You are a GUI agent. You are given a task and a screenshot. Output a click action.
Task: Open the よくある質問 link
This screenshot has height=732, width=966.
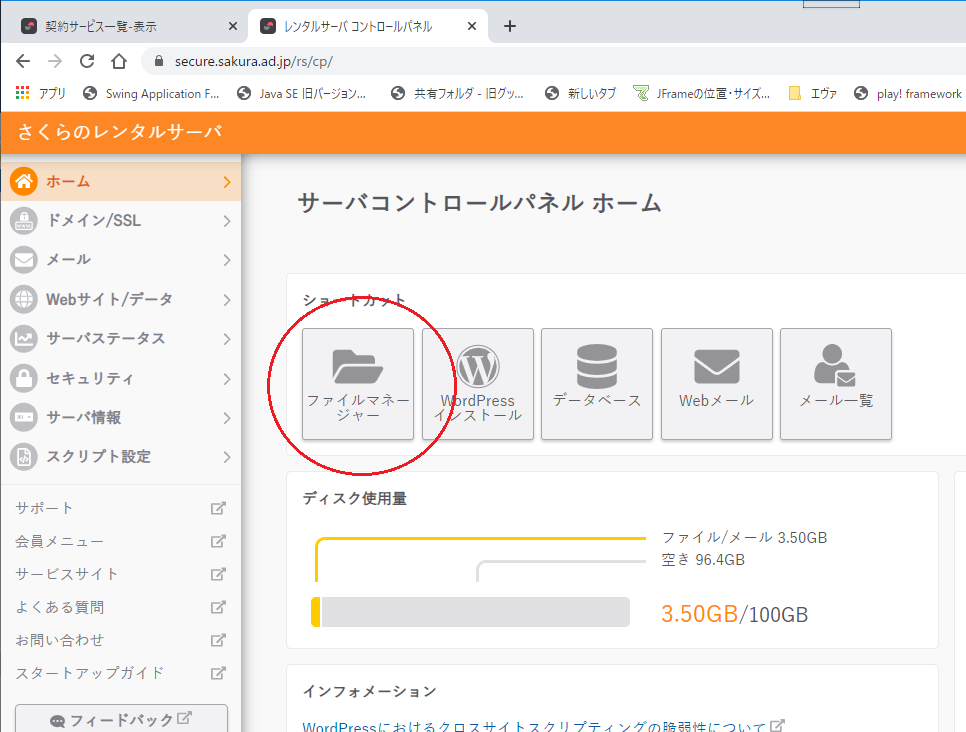[x=60, y=608]
